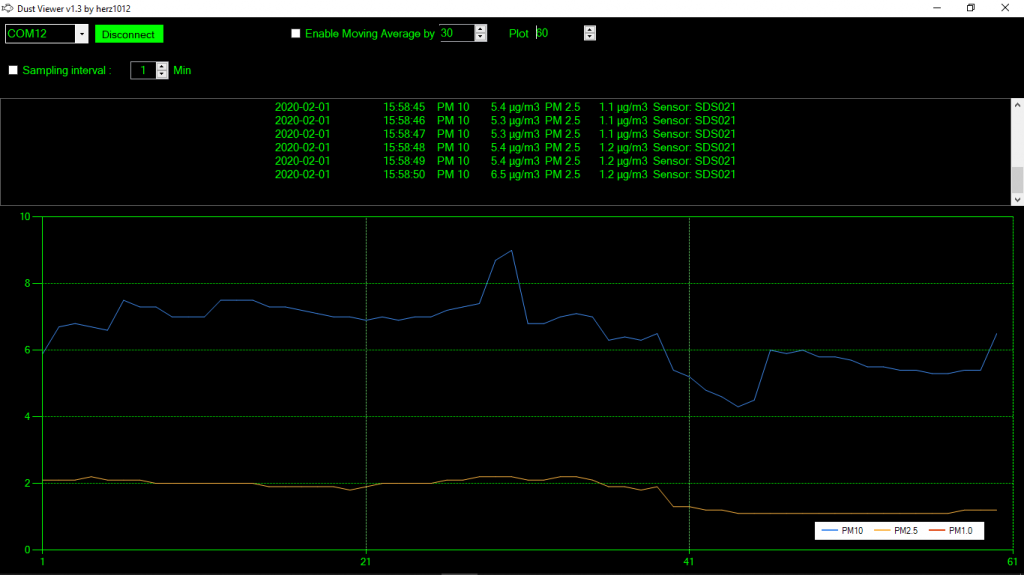Click the Dust Viewer app icon in title bar
This screenshot has width=1024, height=575.
(x=9, y=8)
